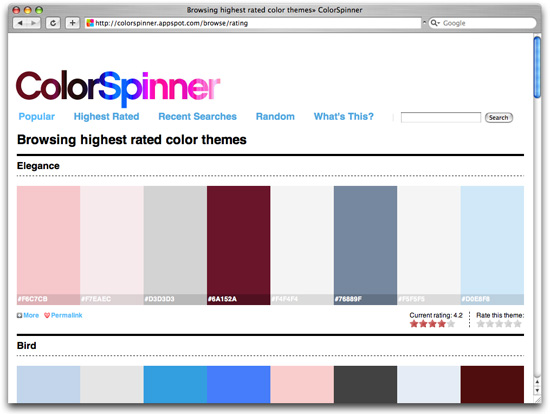Click the browser Forward arrow button
The height and width of the screenshot is (414, 550).
pos(34,23)
